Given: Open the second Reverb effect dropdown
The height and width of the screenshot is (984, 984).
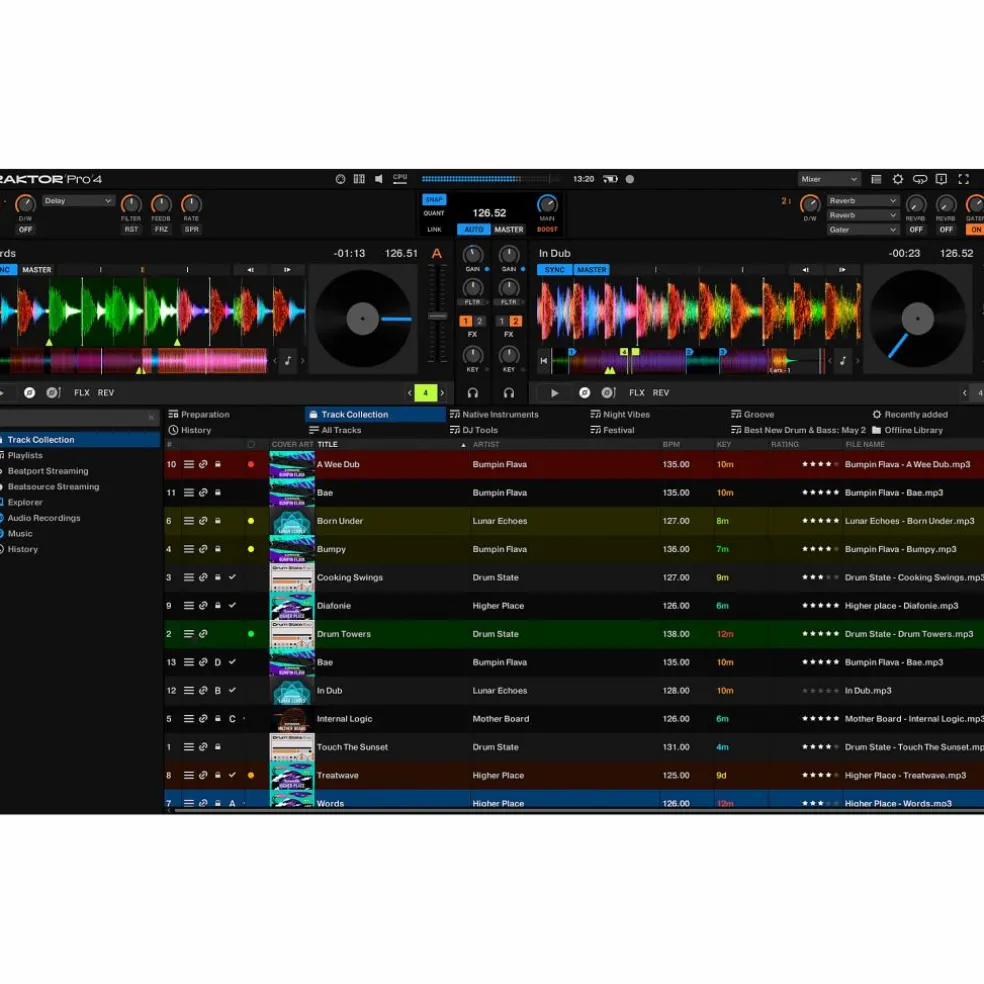Looking at the screenshot, I should (862, 215).
